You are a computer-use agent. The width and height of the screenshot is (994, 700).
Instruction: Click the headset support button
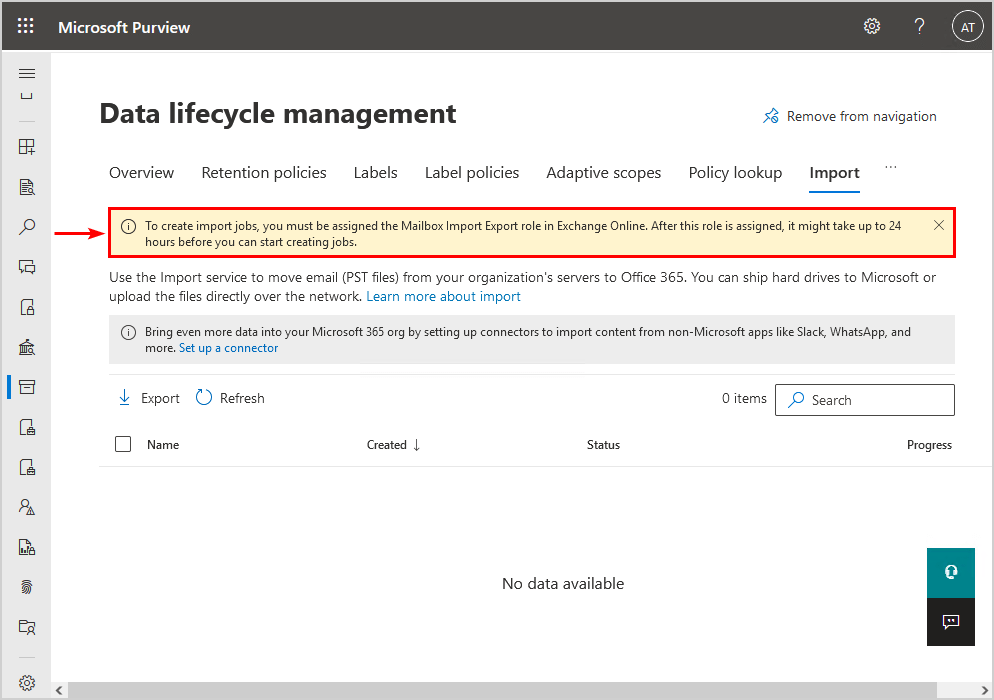[950, 573]
